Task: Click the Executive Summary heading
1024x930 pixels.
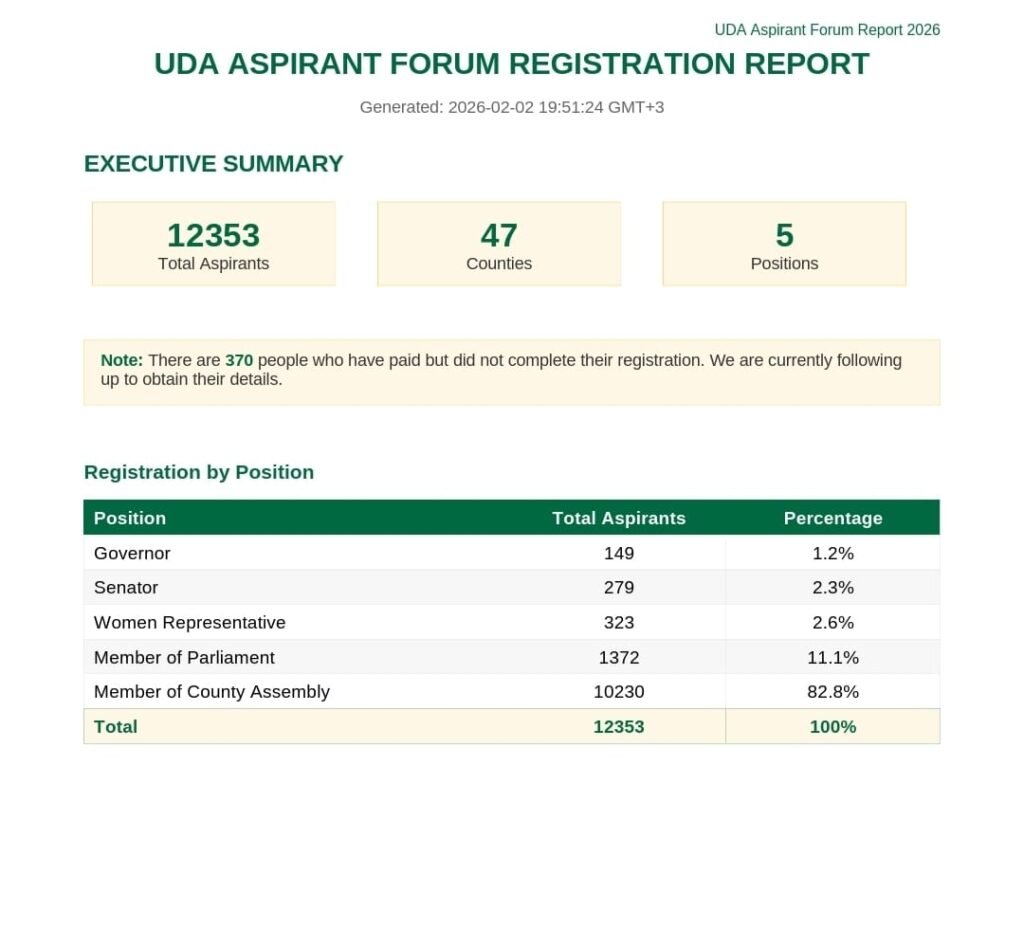Action: (213, 164)
